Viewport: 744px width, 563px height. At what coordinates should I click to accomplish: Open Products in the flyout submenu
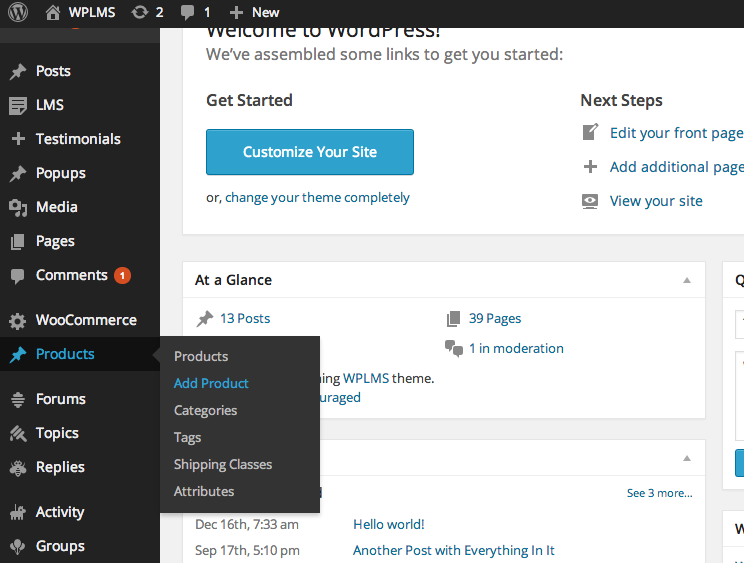click(201, 356)
